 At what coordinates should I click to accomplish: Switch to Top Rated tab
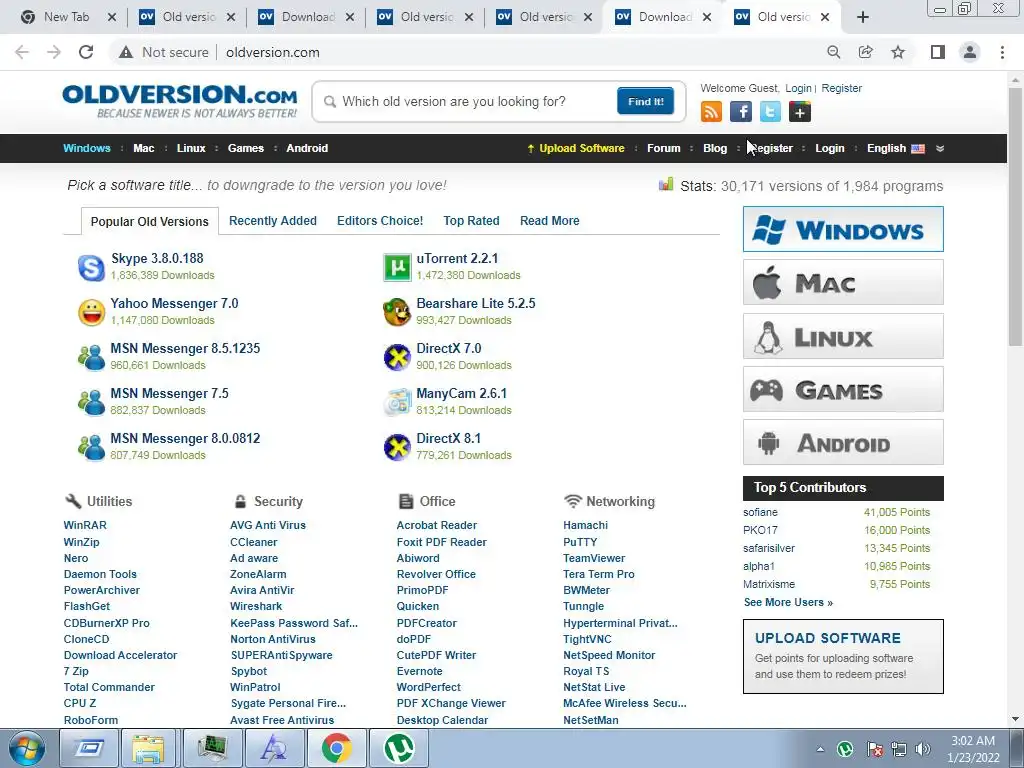(472, 221)
